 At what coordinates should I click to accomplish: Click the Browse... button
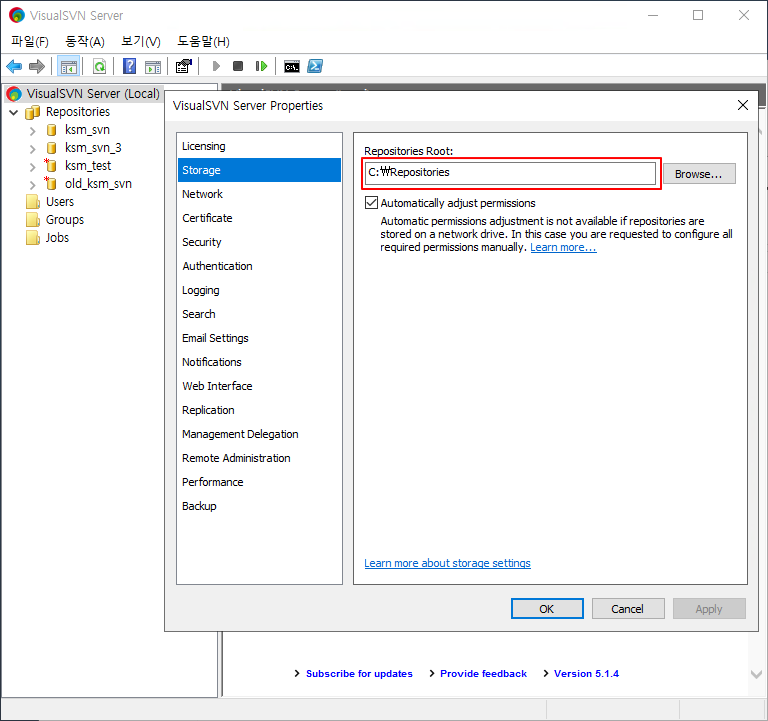(x=699, y=174)
